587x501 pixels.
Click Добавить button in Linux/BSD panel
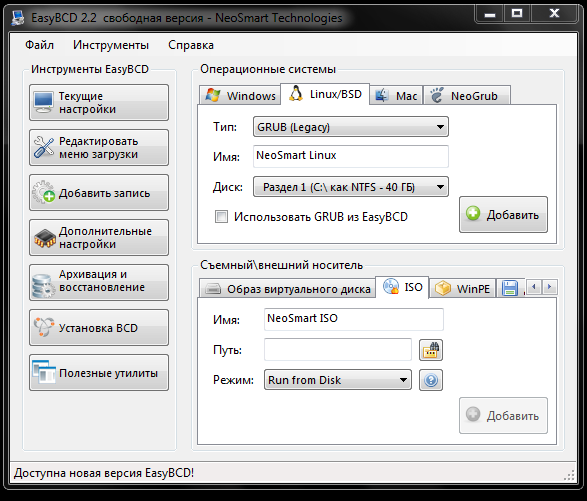(503, 215)
